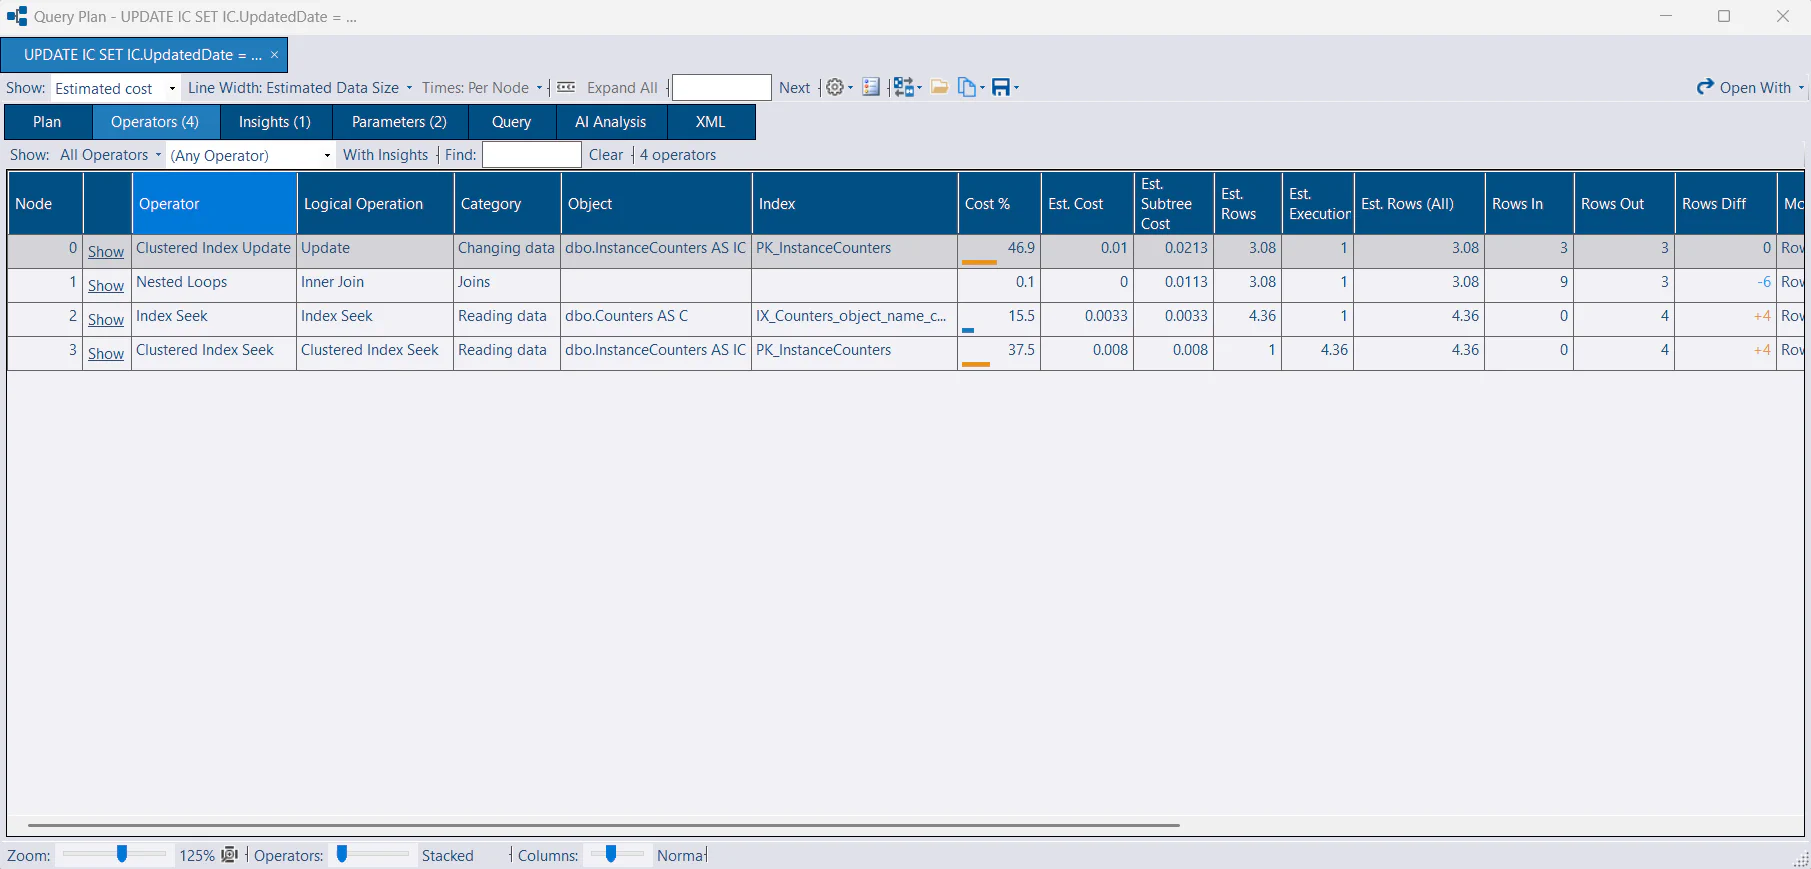1811x869 pixels.
Task: Click Show link for Nested Loops row
Action: tap(106, 286)
